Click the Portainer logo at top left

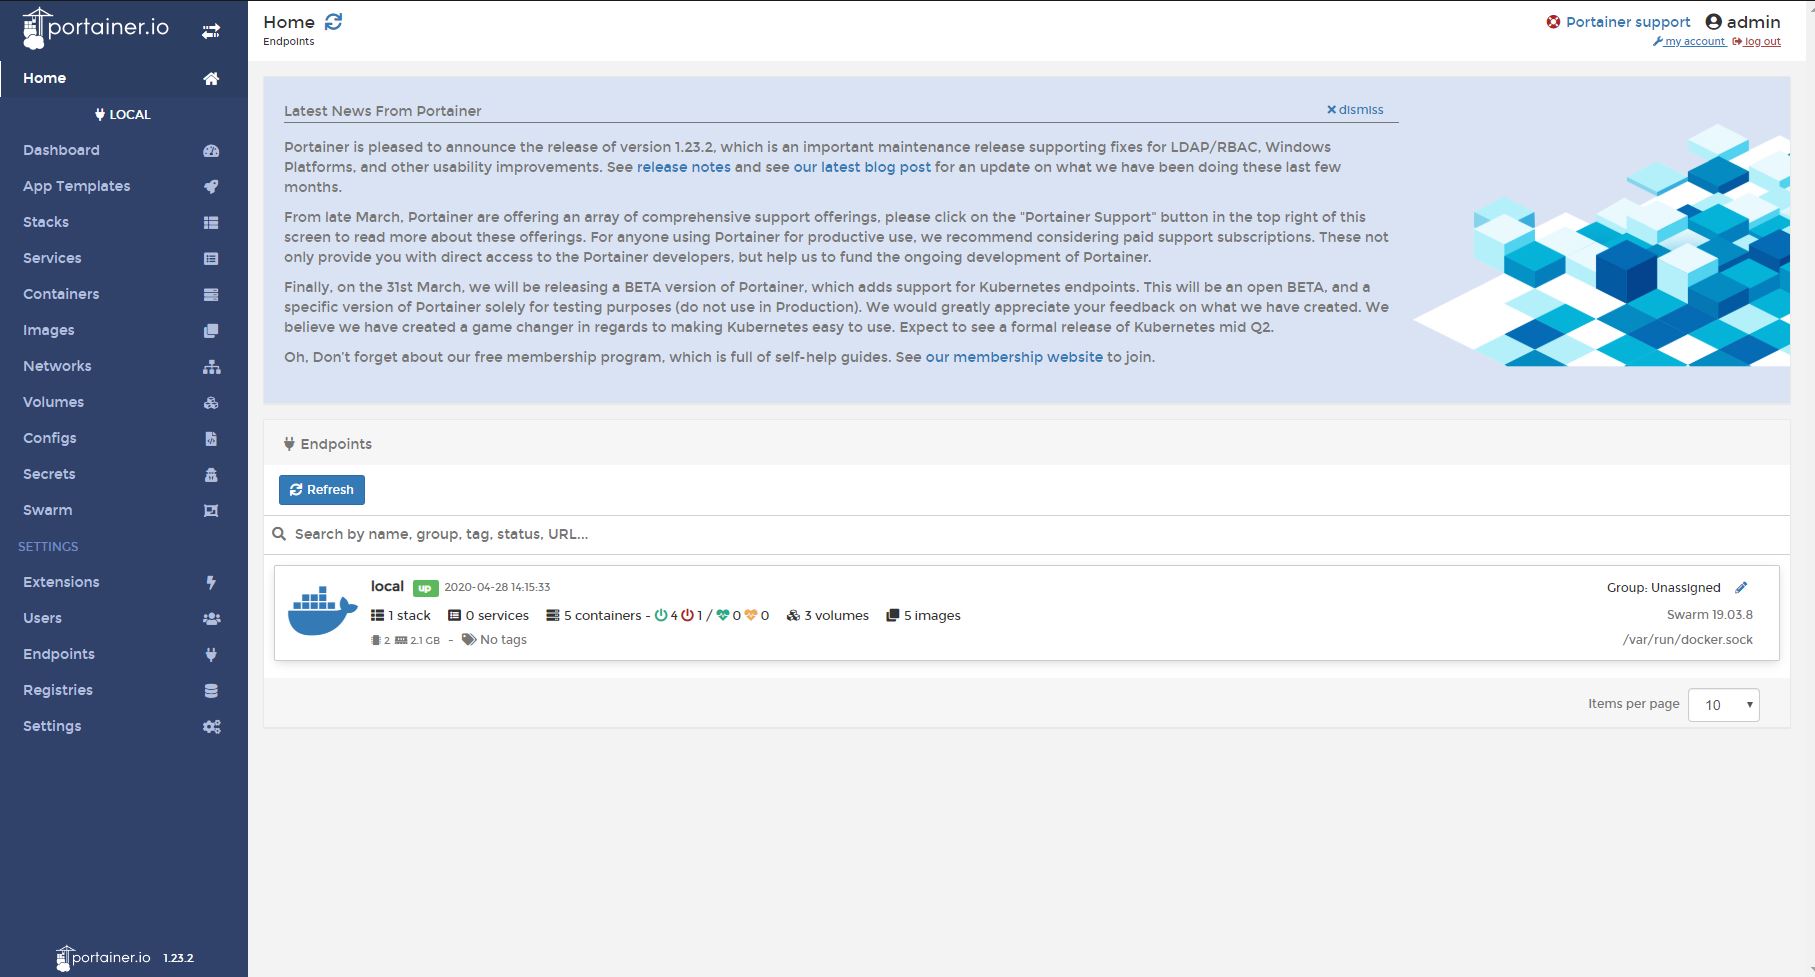click(x=96, y=28)
